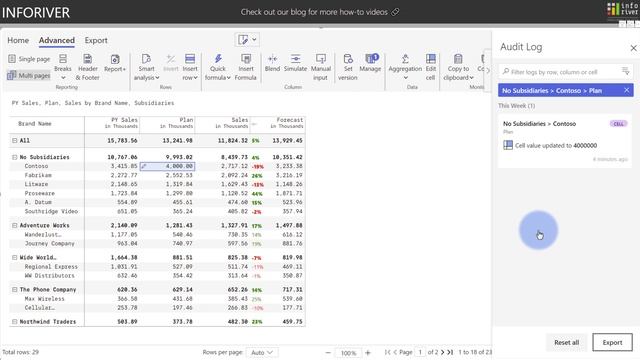Expand ribbon with right arrow
640x360 pixels.
point(488,70)
